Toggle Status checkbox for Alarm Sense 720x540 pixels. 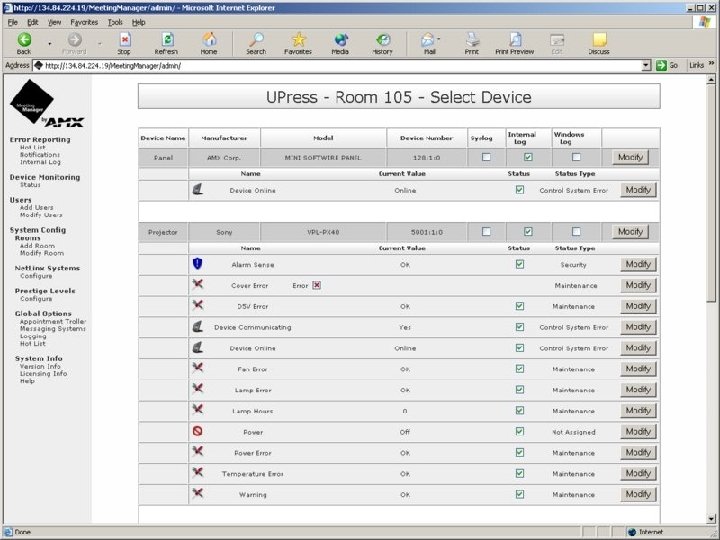(x=519, y=264)
